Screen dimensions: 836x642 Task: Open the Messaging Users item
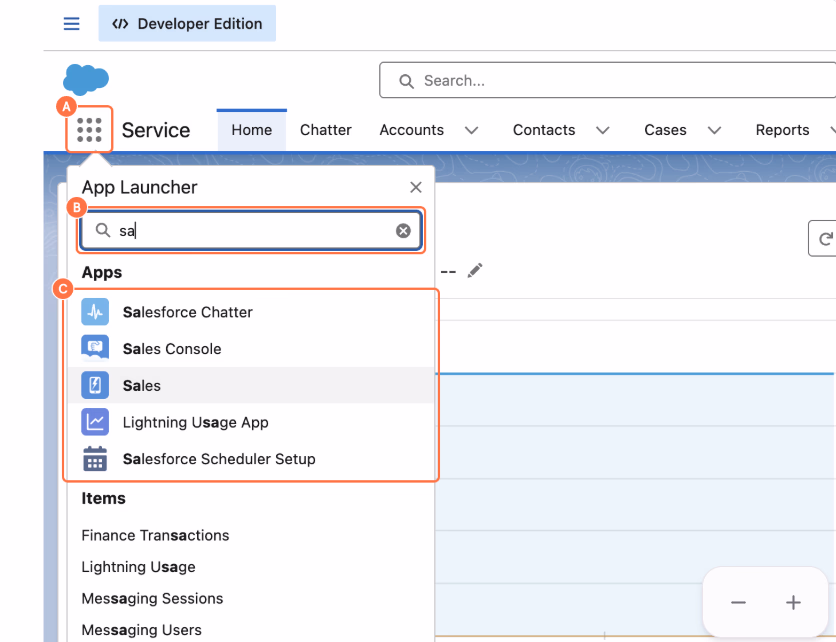pyautogui.click(x=141, y=630)
